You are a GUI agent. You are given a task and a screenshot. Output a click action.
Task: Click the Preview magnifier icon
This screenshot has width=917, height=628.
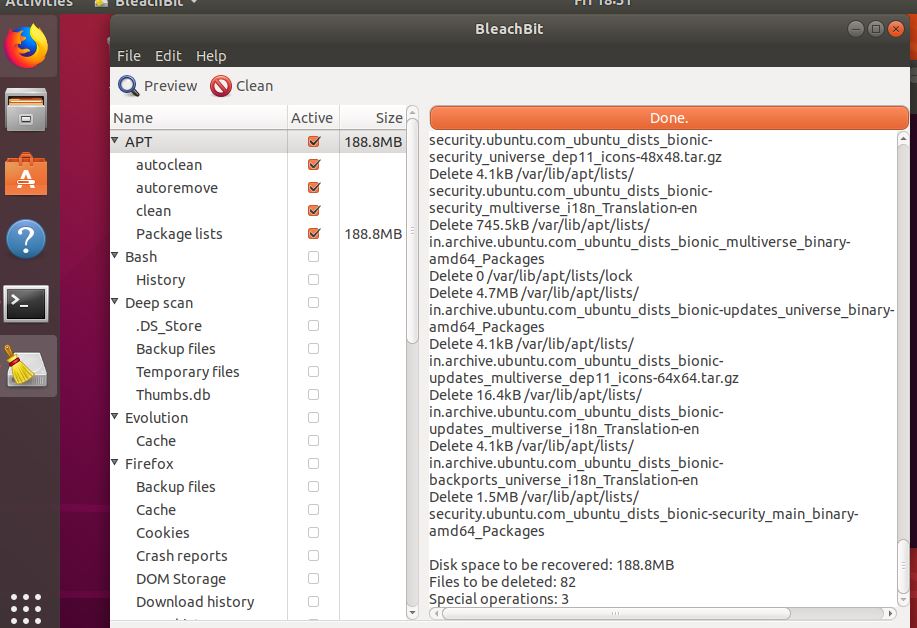coord(128,86)
